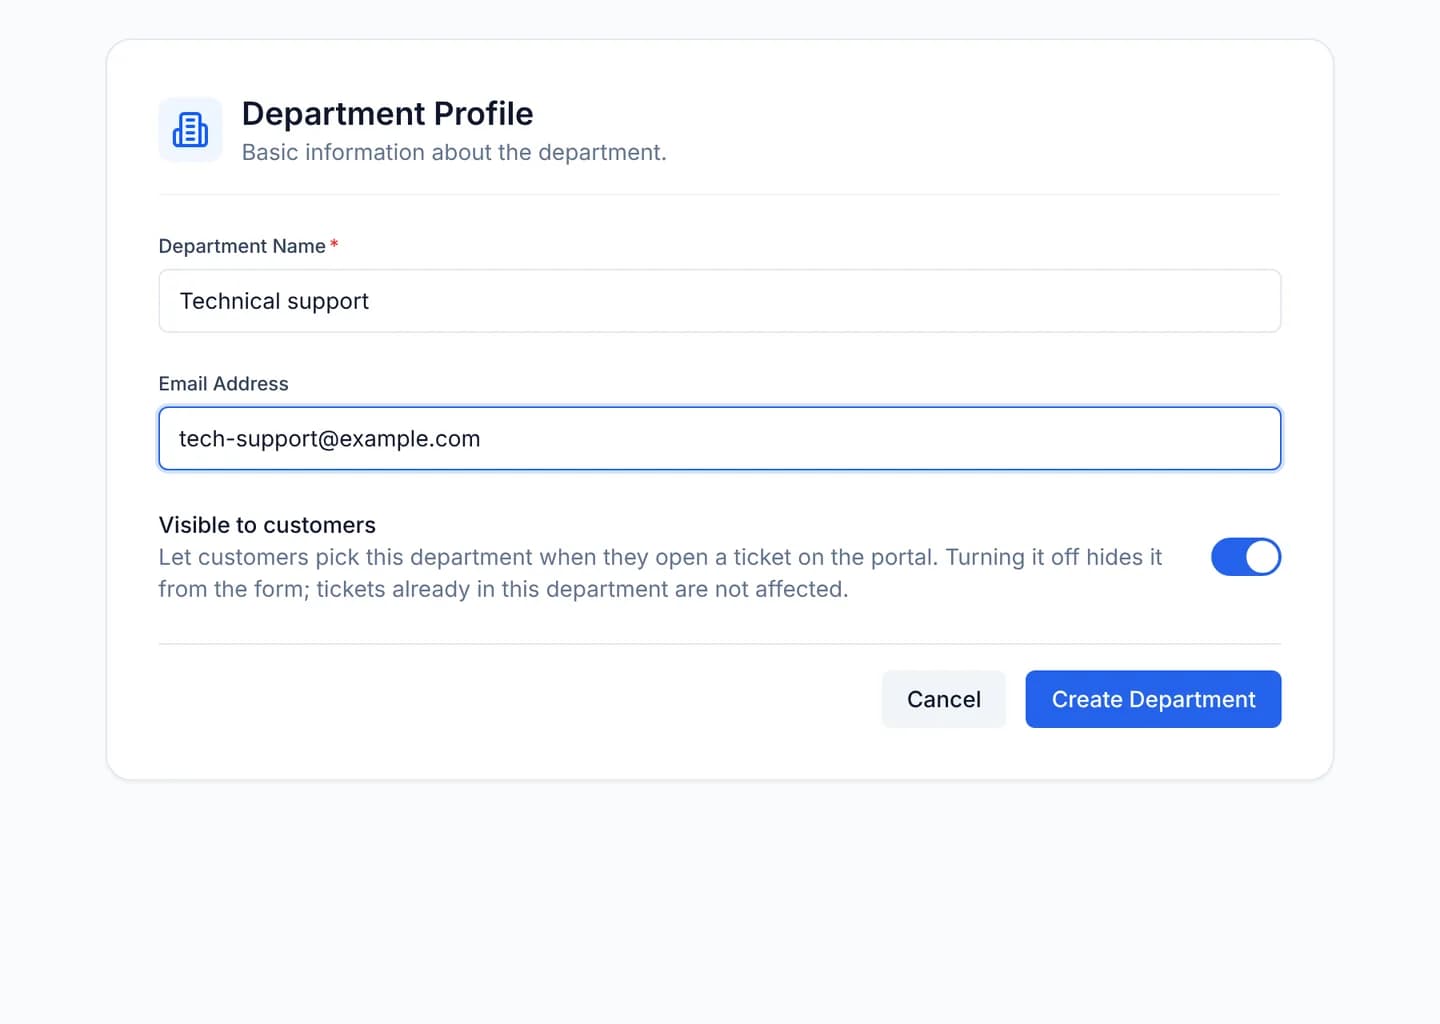Click the department building icon

(190, 130)
